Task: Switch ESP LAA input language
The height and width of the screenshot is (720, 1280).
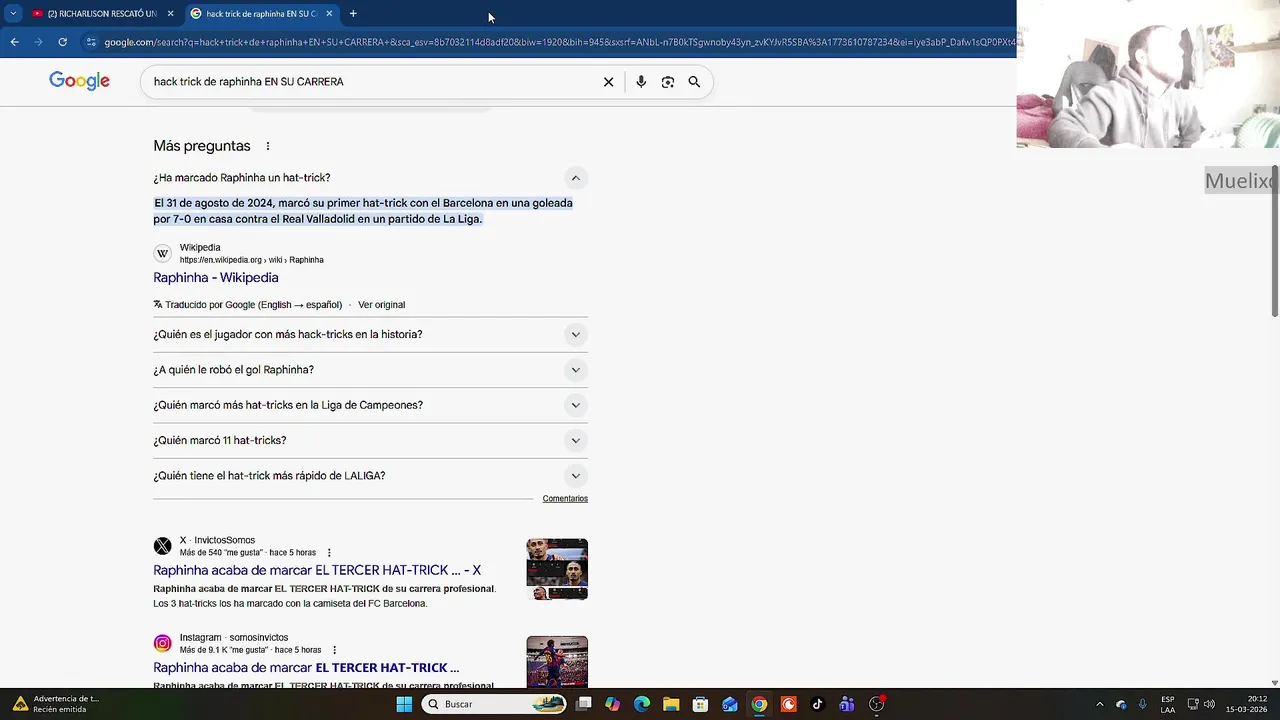Action: pos(1168,704)
